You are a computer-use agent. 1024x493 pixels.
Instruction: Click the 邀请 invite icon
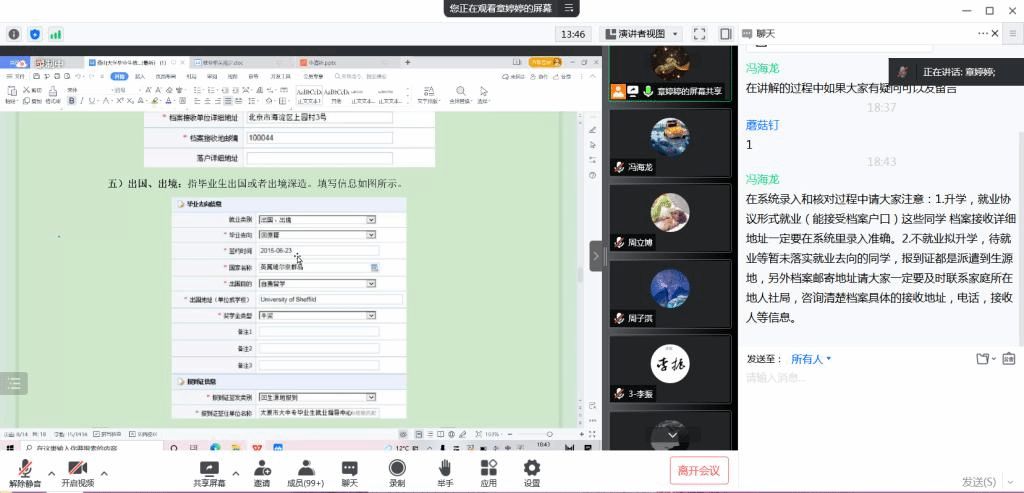[x=262, y=468]
